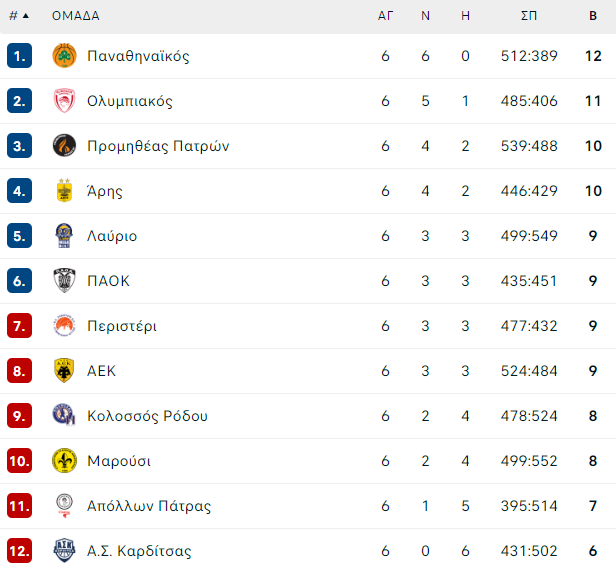Viewport: 616px width, 569px height.
Task: Open the Κολοσσός Ρόδου team link
Action: tap(147, 416)
